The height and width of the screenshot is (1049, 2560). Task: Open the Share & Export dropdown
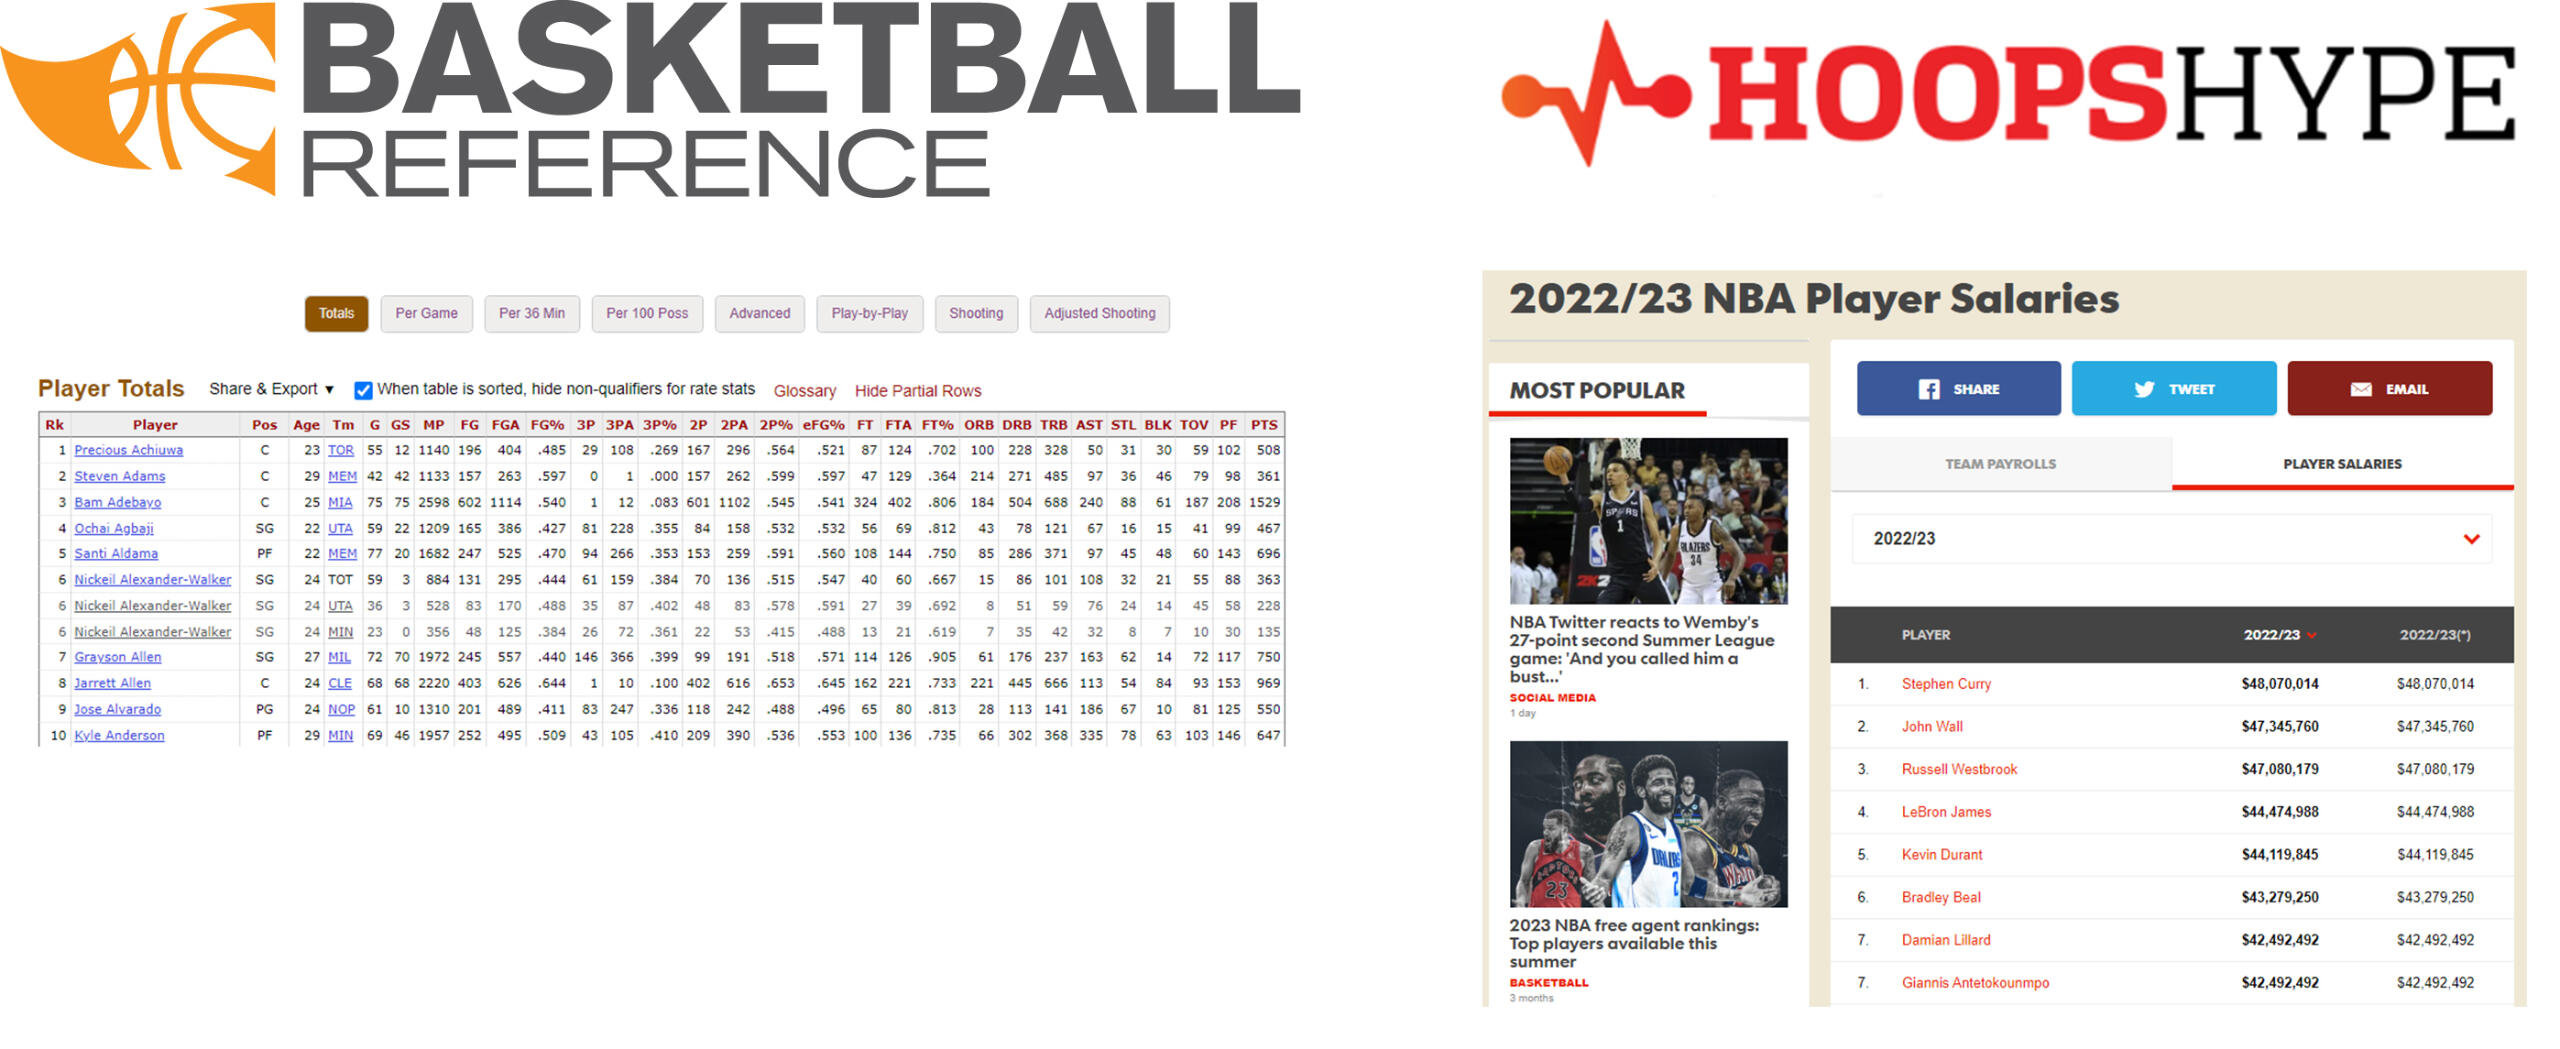pos(271,389)
